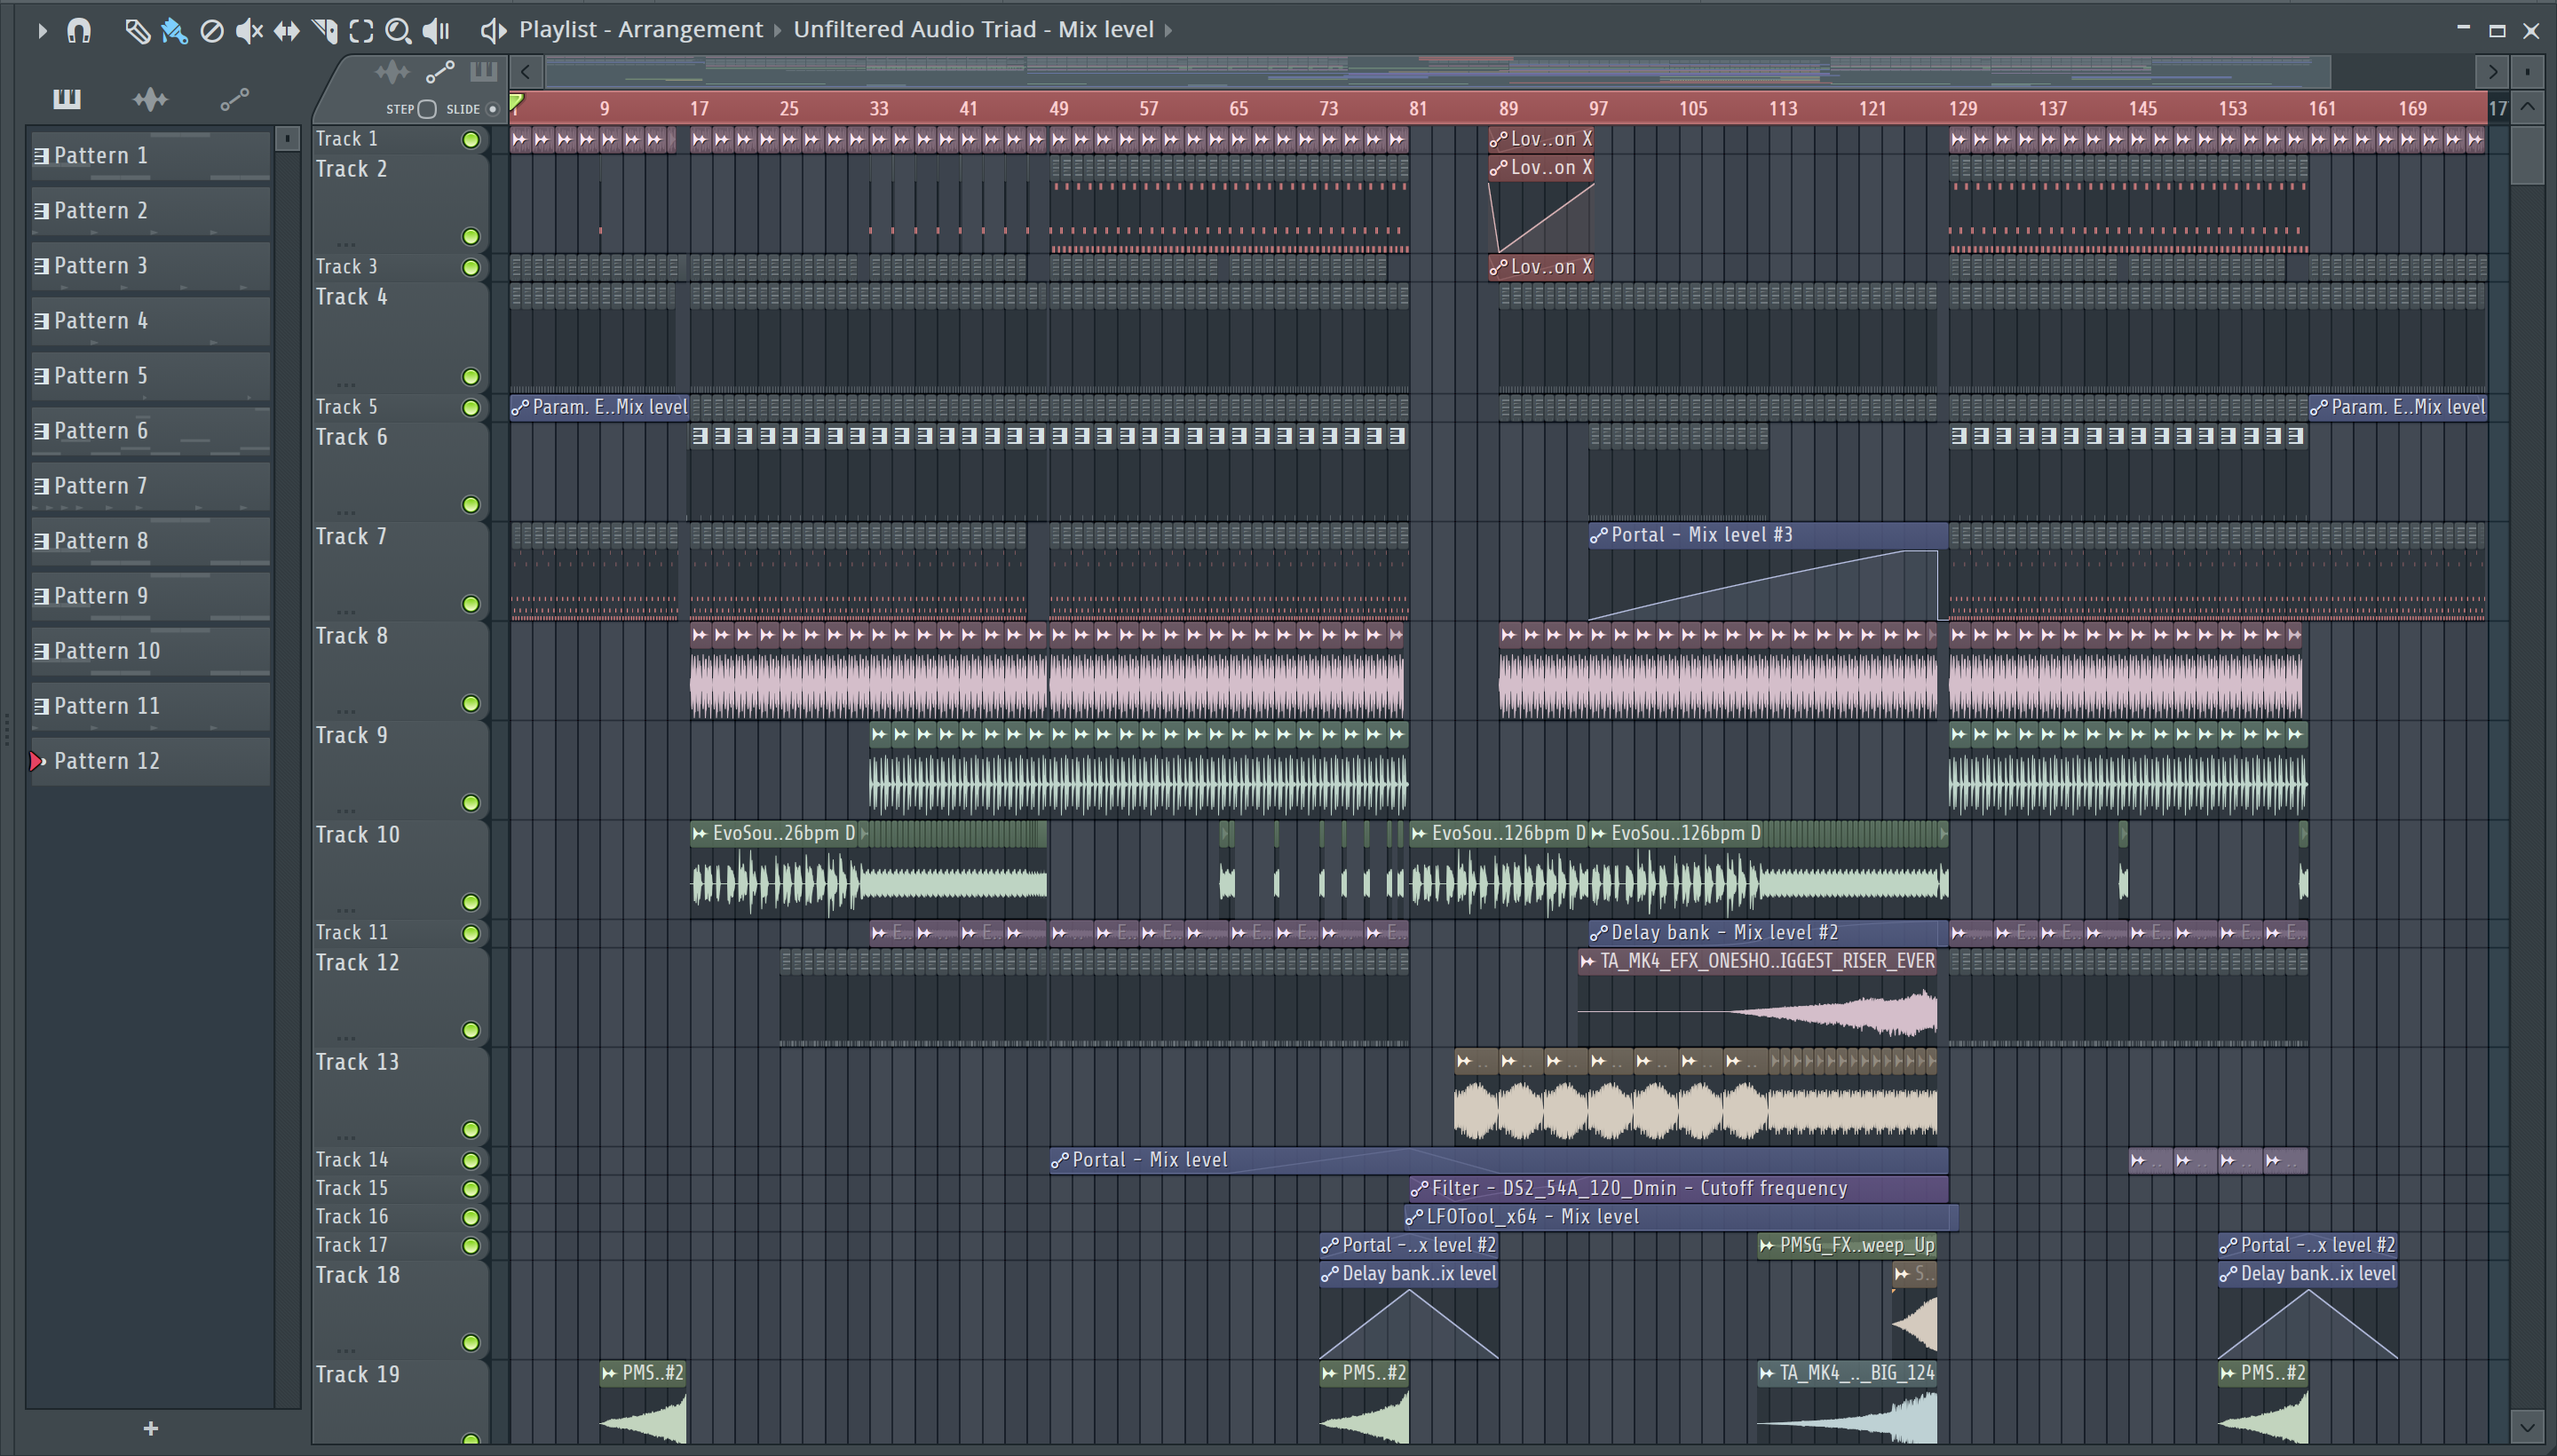Open the picker panel's small options button
The width and height of the screenshot is (2557, 1456).
click(287, 138)
